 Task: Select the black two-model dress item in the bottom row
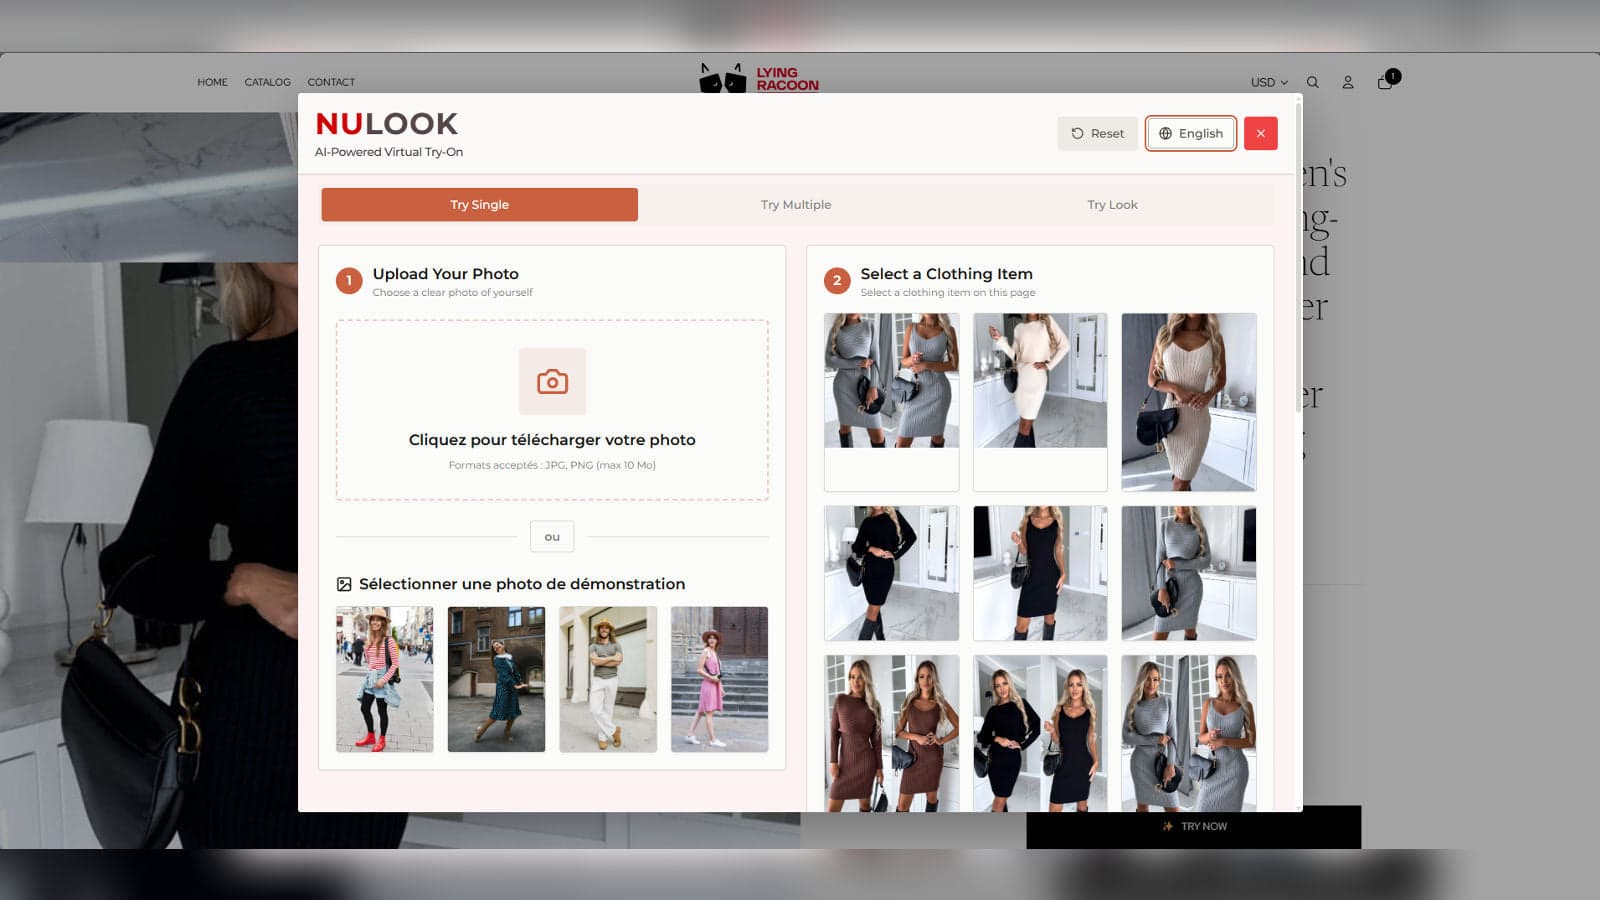(x=1040, y=733)
